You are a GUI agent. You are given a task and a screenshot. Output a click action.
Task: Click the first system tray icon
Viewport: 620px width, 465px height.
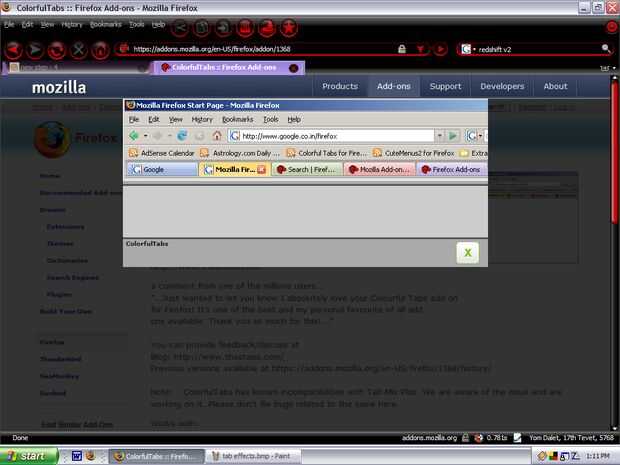[x=541, y=456]
